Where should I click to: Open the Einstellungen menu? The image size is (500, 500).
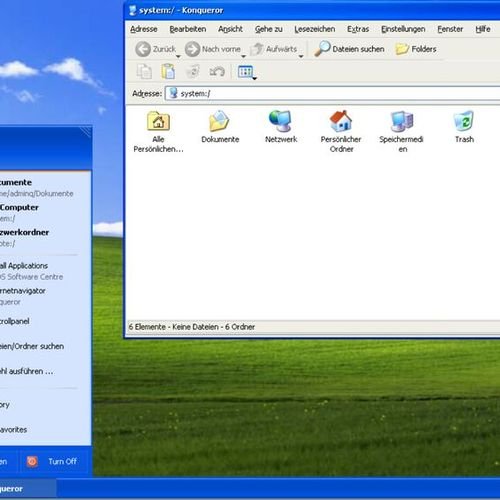pyautogui.click(x=403, y=29)
